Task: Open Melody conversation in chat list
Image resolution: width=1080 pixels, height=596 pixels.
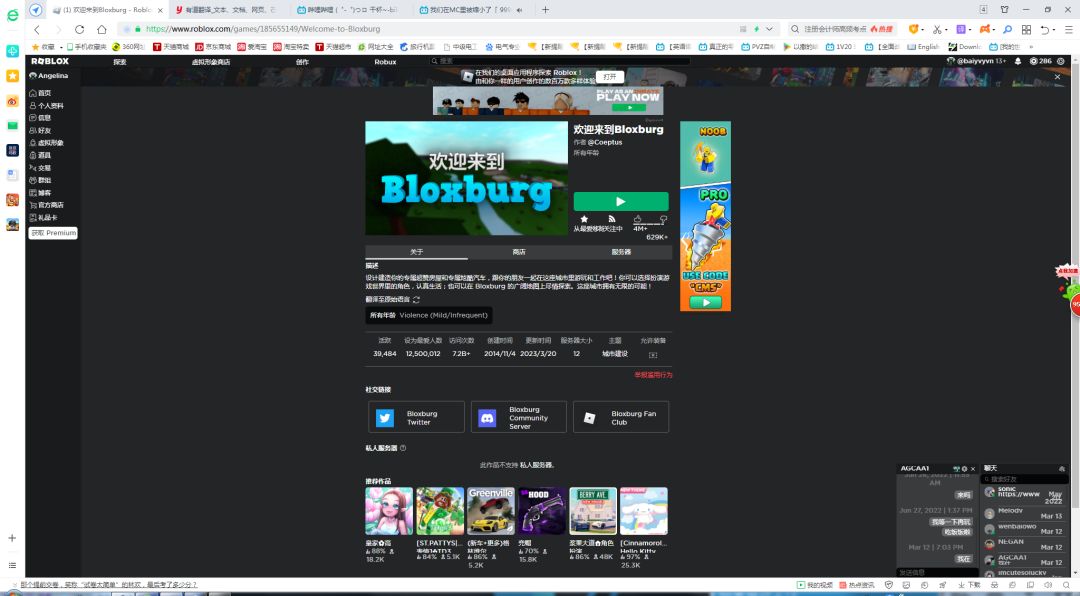Action: click(1026, 513)
